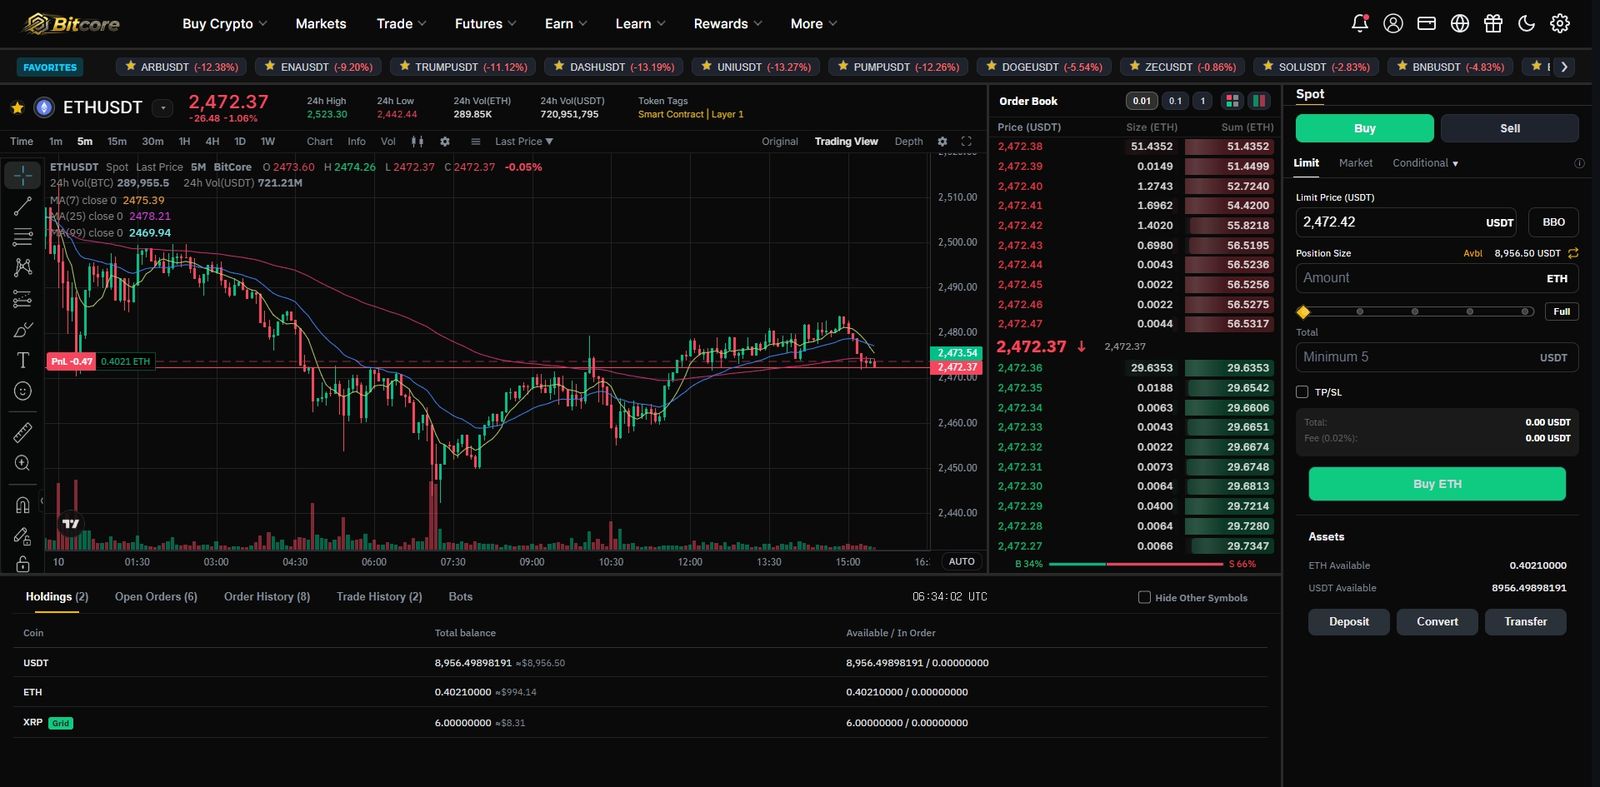Screen dimensions: 1600x787
Task: Open the language globe icon
Action: (1460, 23)
